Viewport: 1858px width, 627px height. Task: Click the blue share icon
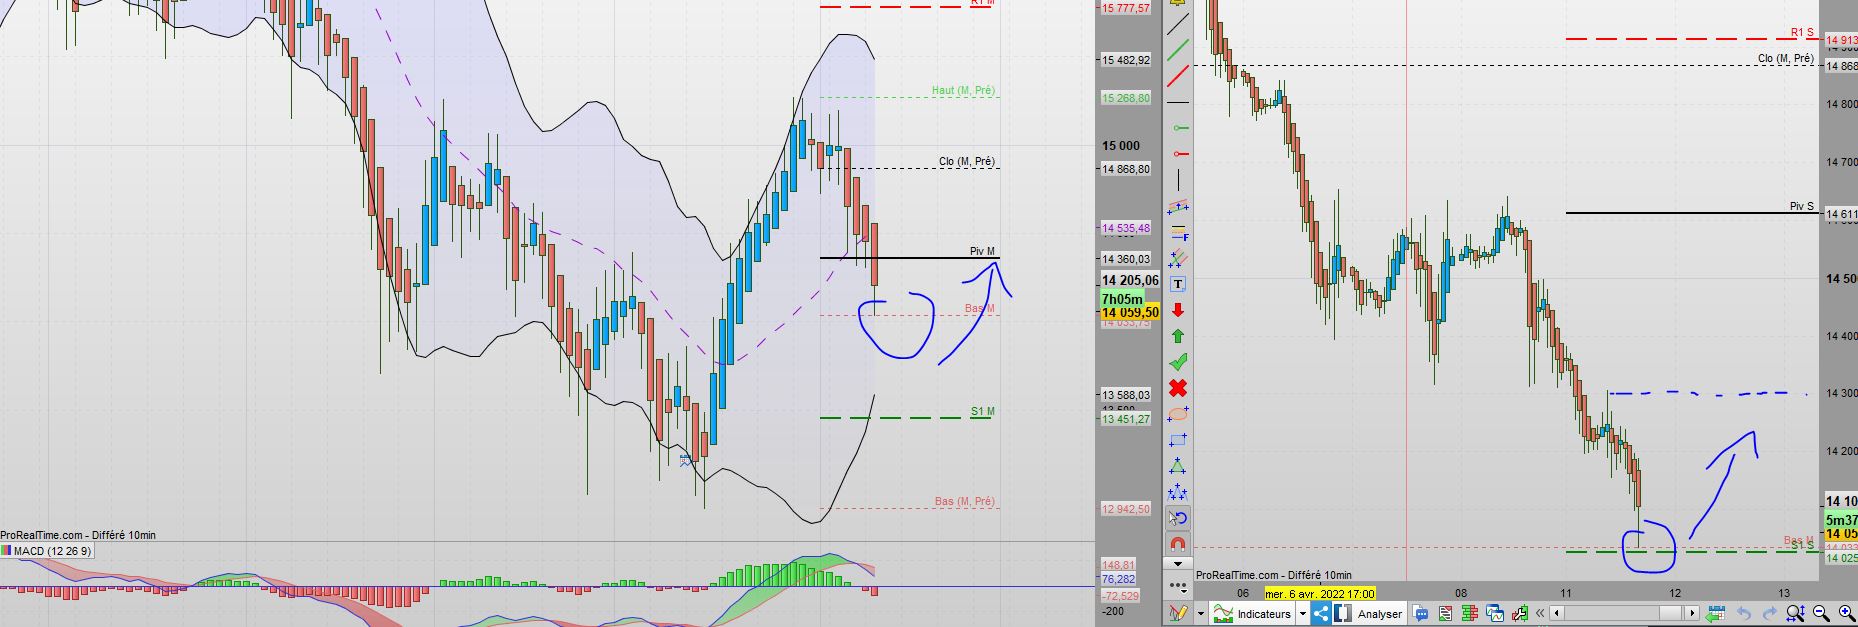1321,613
